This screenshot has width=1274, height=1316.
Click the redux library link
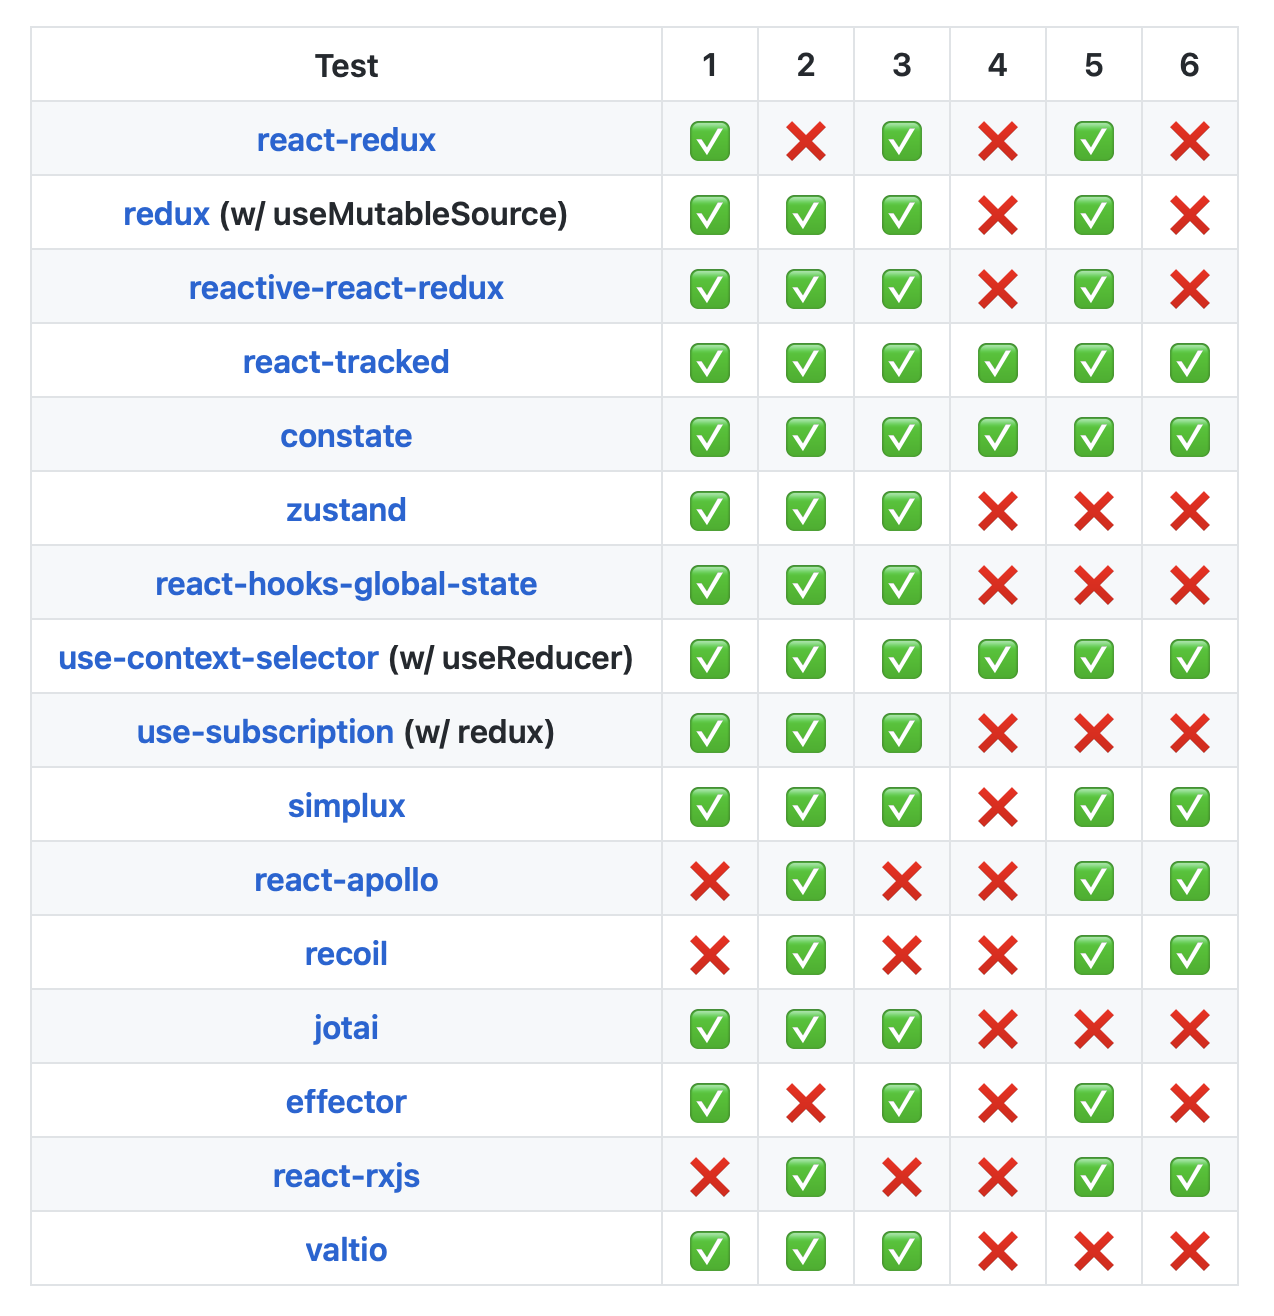[x=166, y=214]
